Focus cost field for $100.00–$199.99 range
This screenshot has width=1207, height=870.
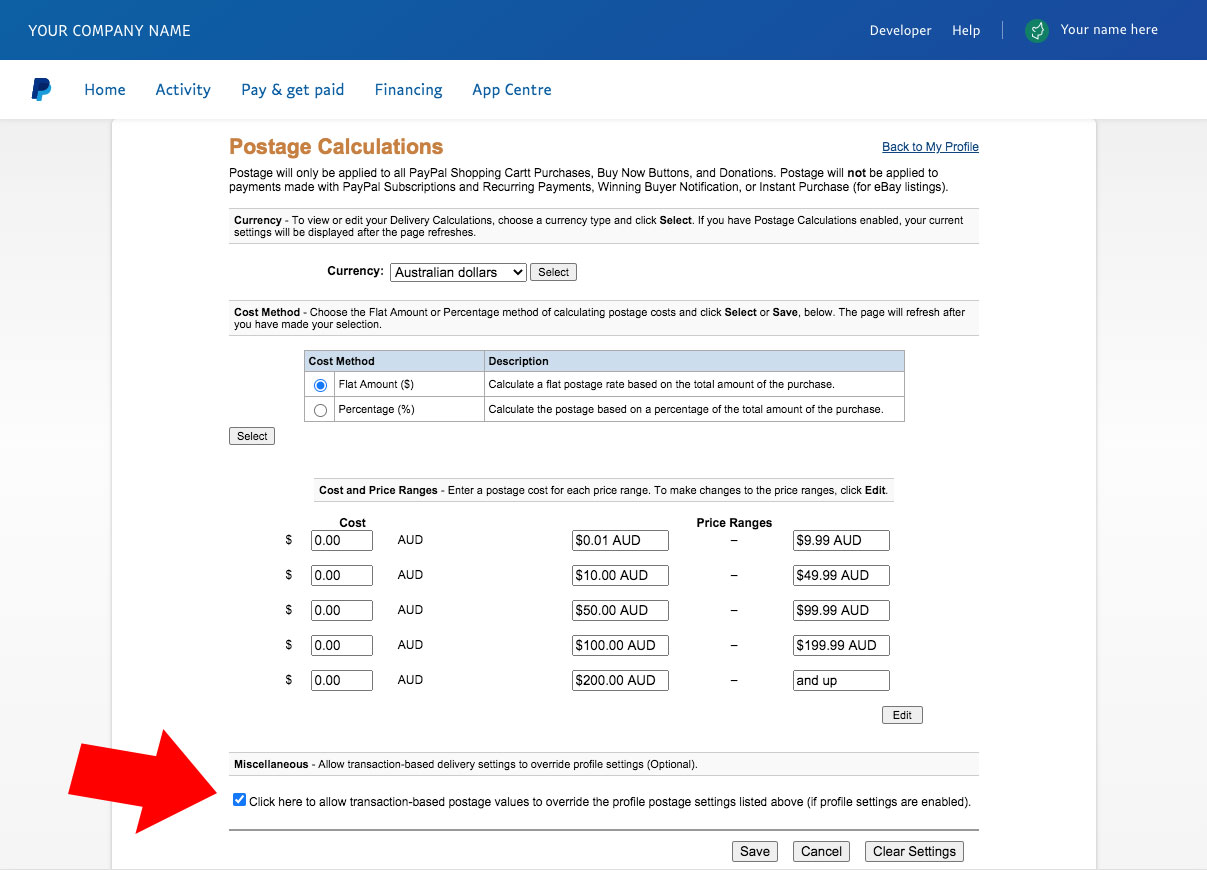pyautogui.click(x=342, y=645)
